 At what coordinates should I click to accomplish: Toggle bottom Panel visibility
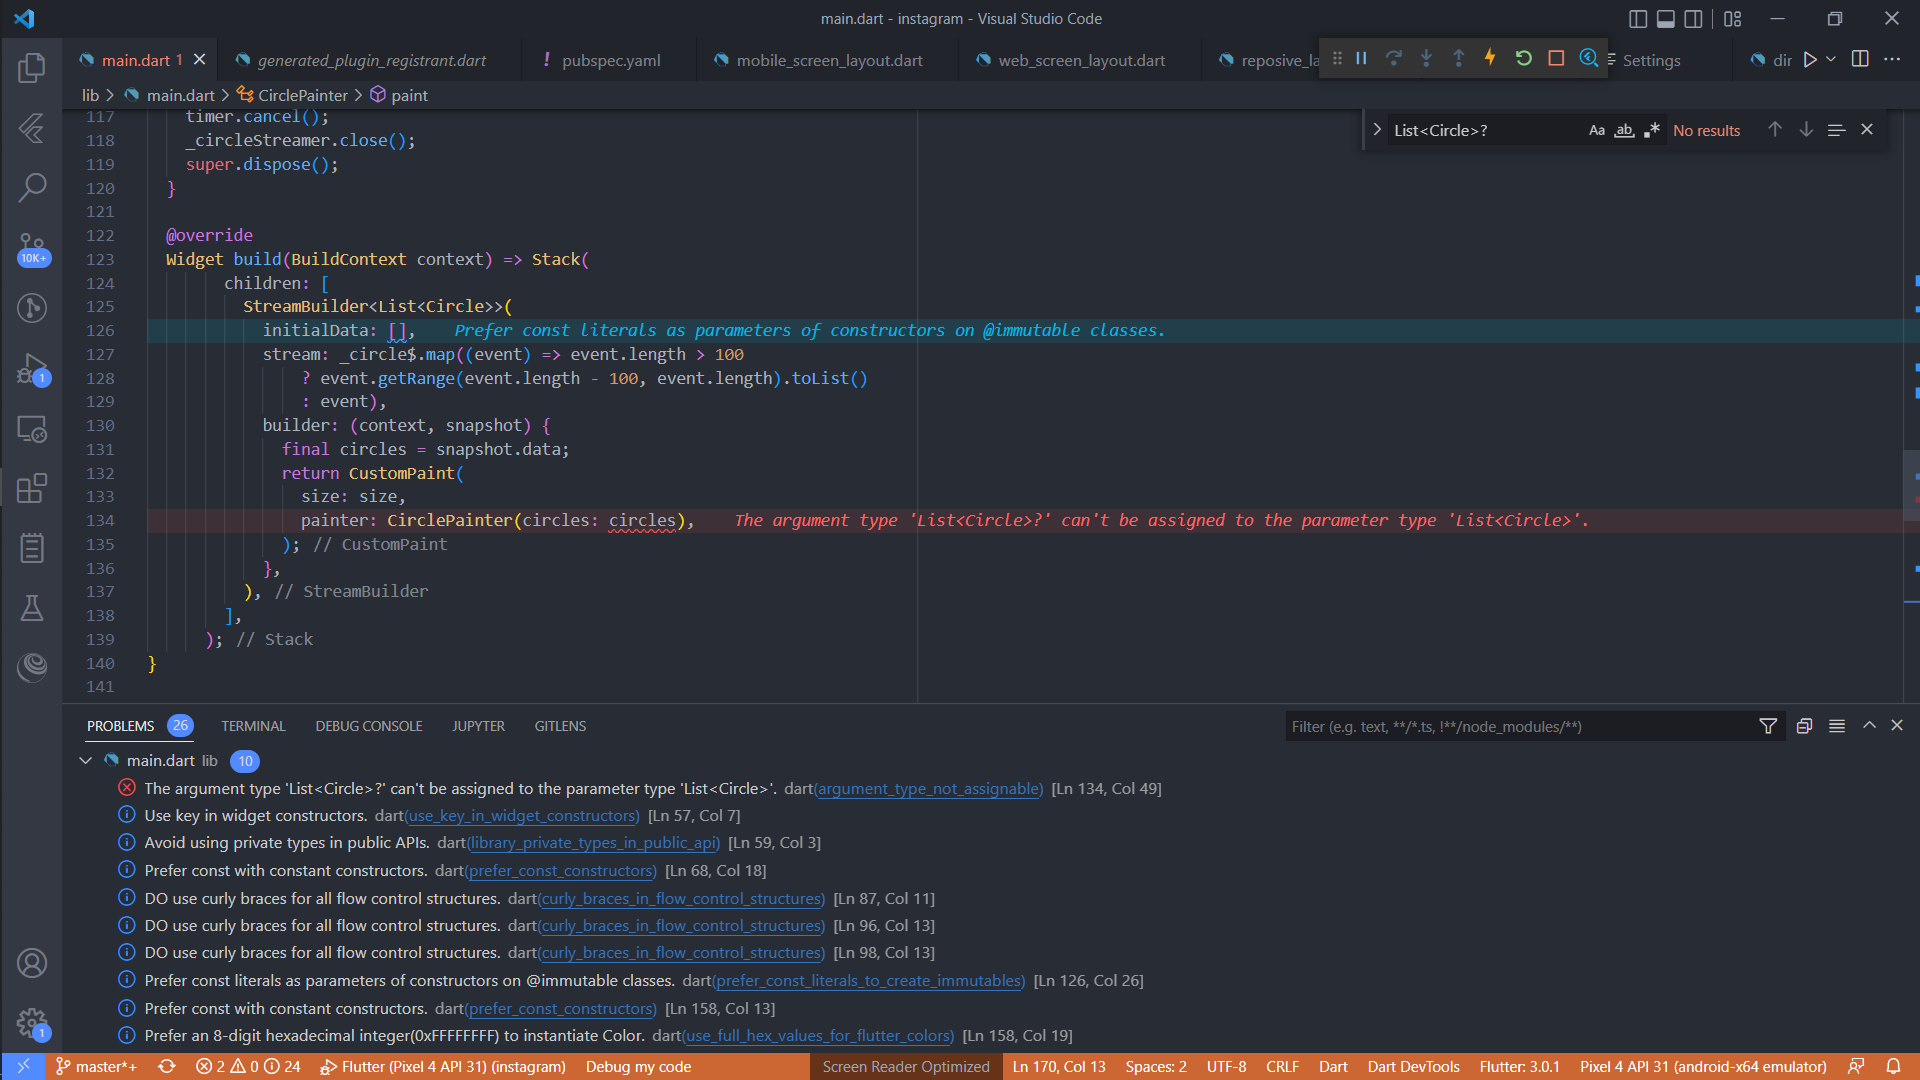[1666, 18]
